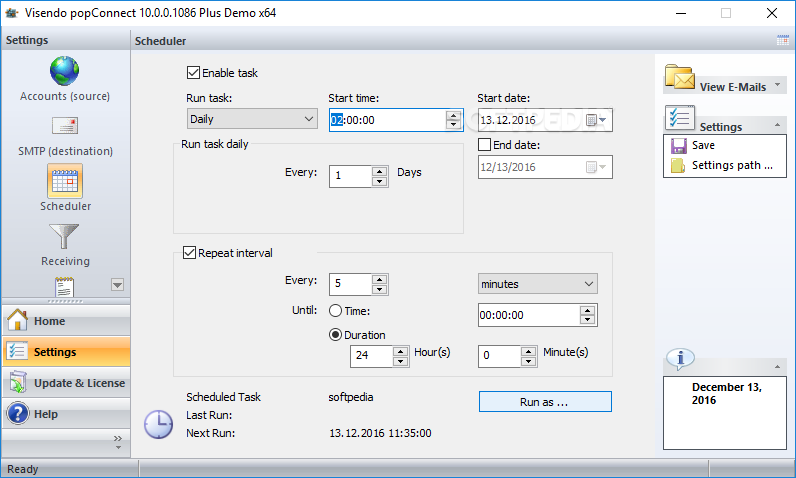Click the View E-Mails folder icon
The width and height of the screenshot is (796, 478).
679,77
